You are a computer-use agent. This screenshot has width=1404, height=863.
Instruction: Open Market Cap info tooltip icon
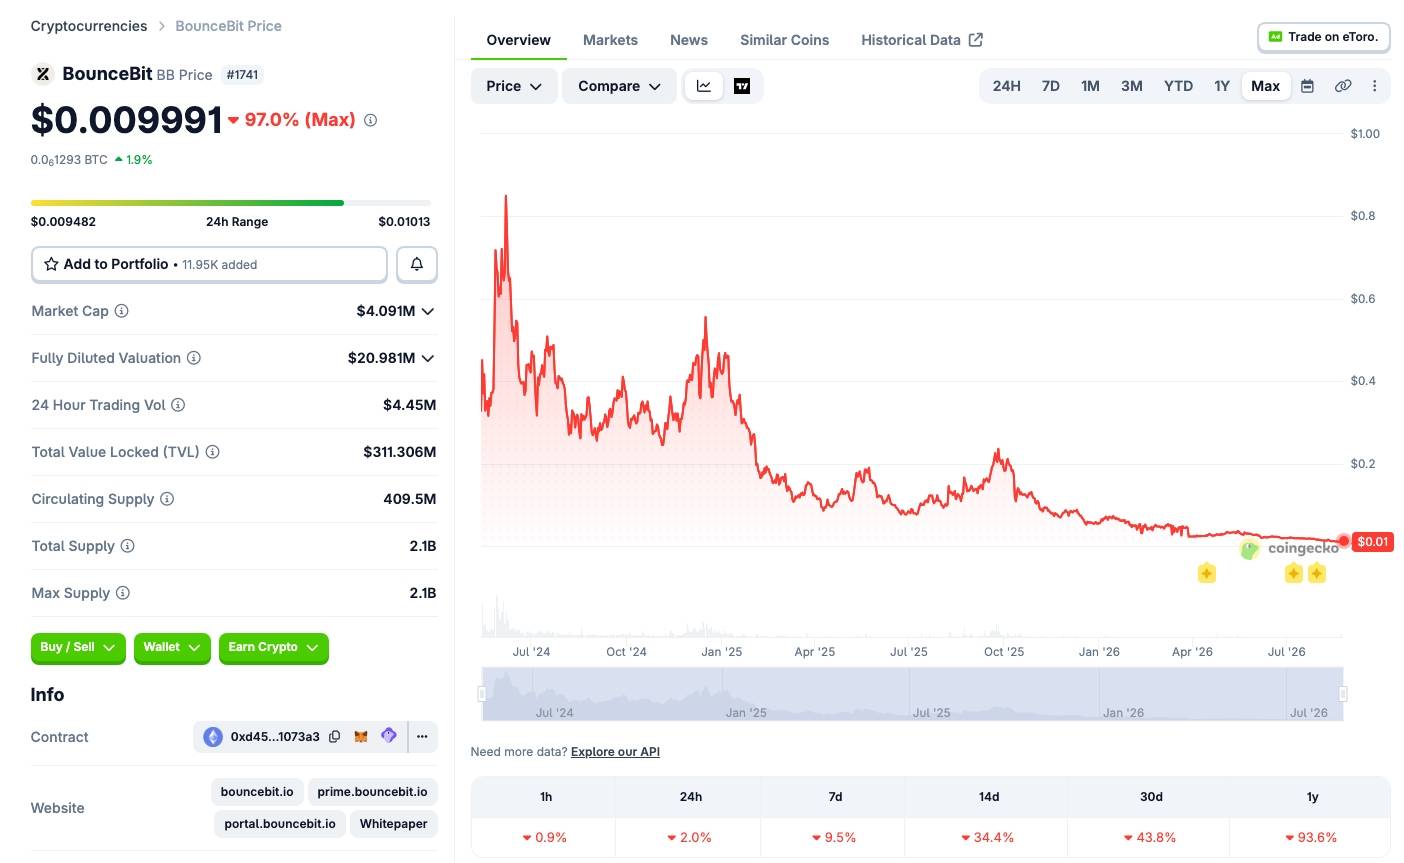[121, 311]
